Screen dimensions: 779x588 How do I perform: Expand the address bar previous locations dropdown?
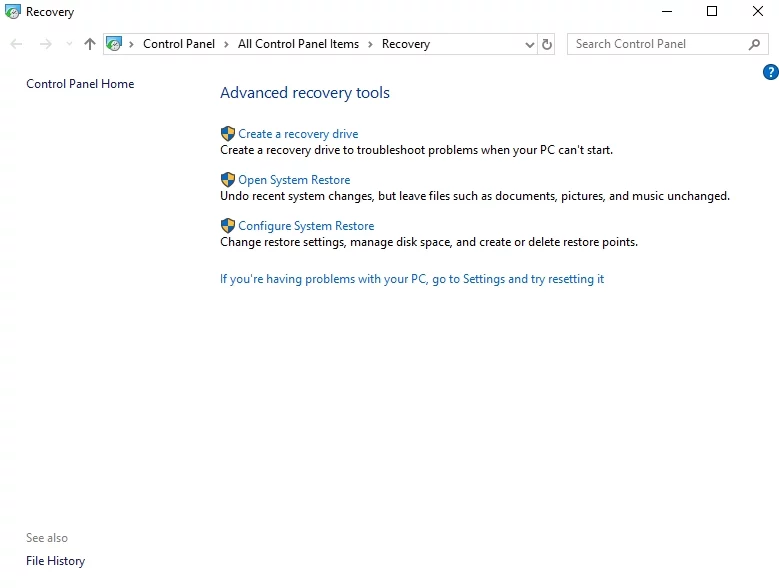pyautogui.click(x=530, y=44)
